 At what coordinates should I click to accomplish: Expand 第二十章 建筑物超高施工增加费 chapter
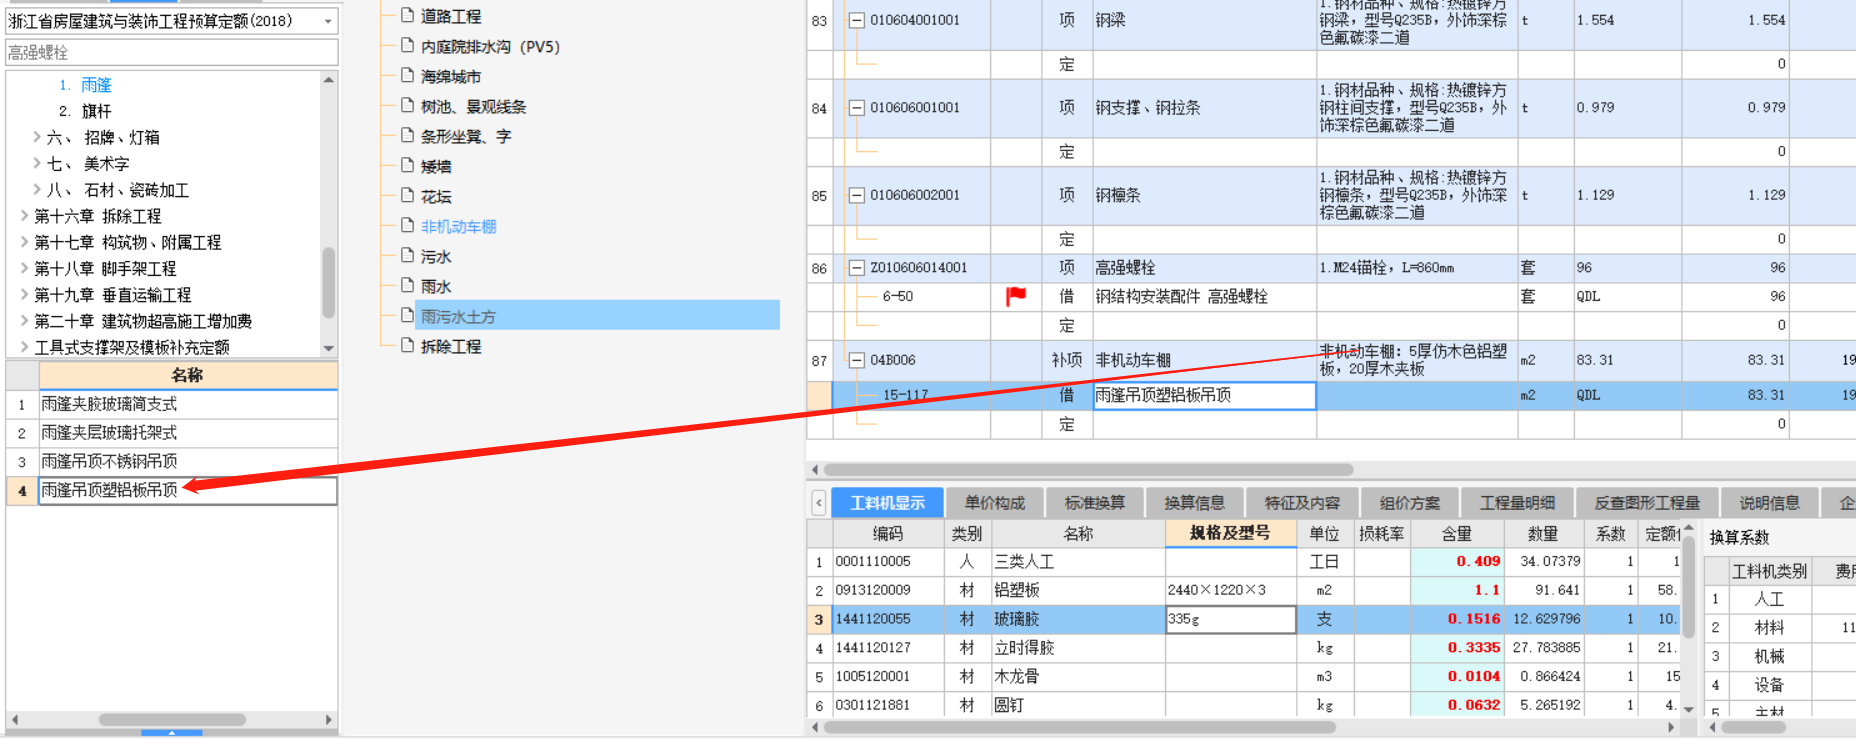click(24, 321)
